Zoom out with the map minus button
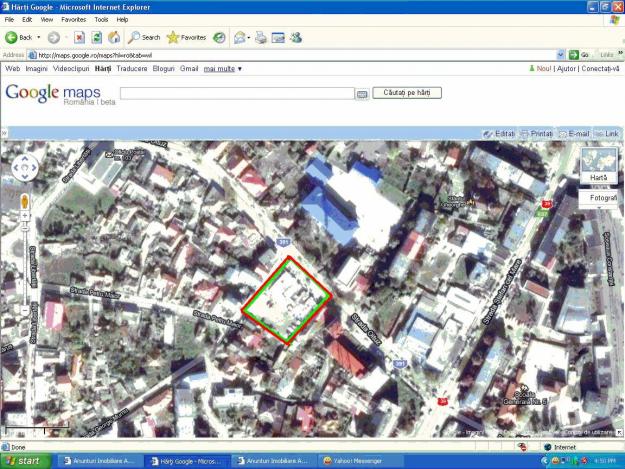This screenshot has width=625, height=469. click(25, 310)
